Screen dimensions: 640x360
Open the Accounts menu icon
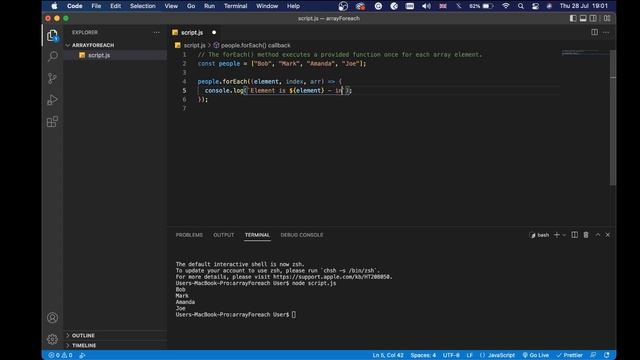52,317
